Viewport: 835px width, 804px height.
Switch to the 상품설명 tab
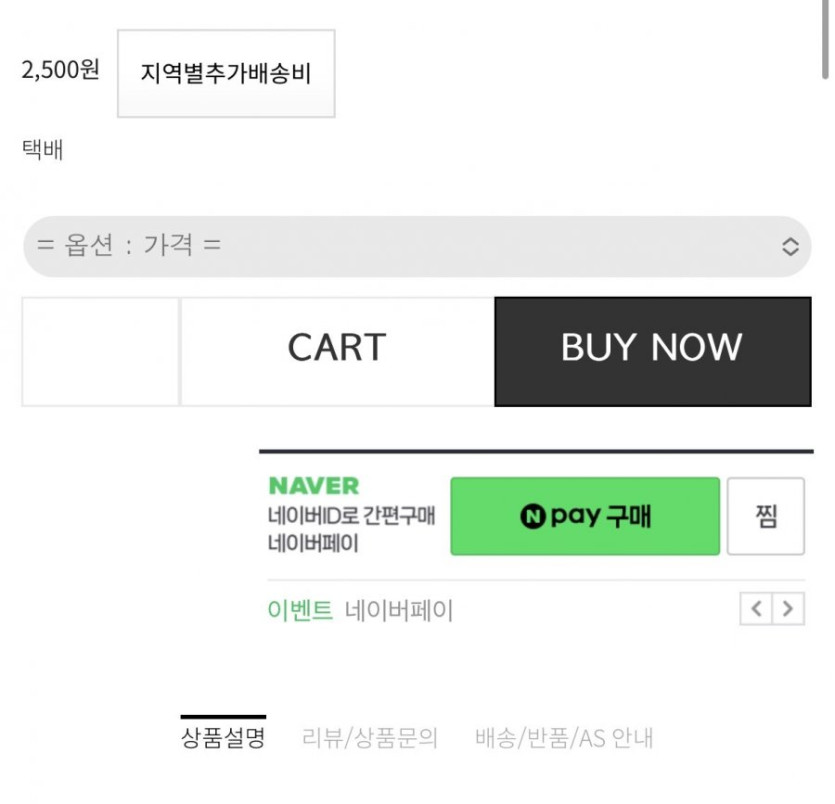pos(223,738)
